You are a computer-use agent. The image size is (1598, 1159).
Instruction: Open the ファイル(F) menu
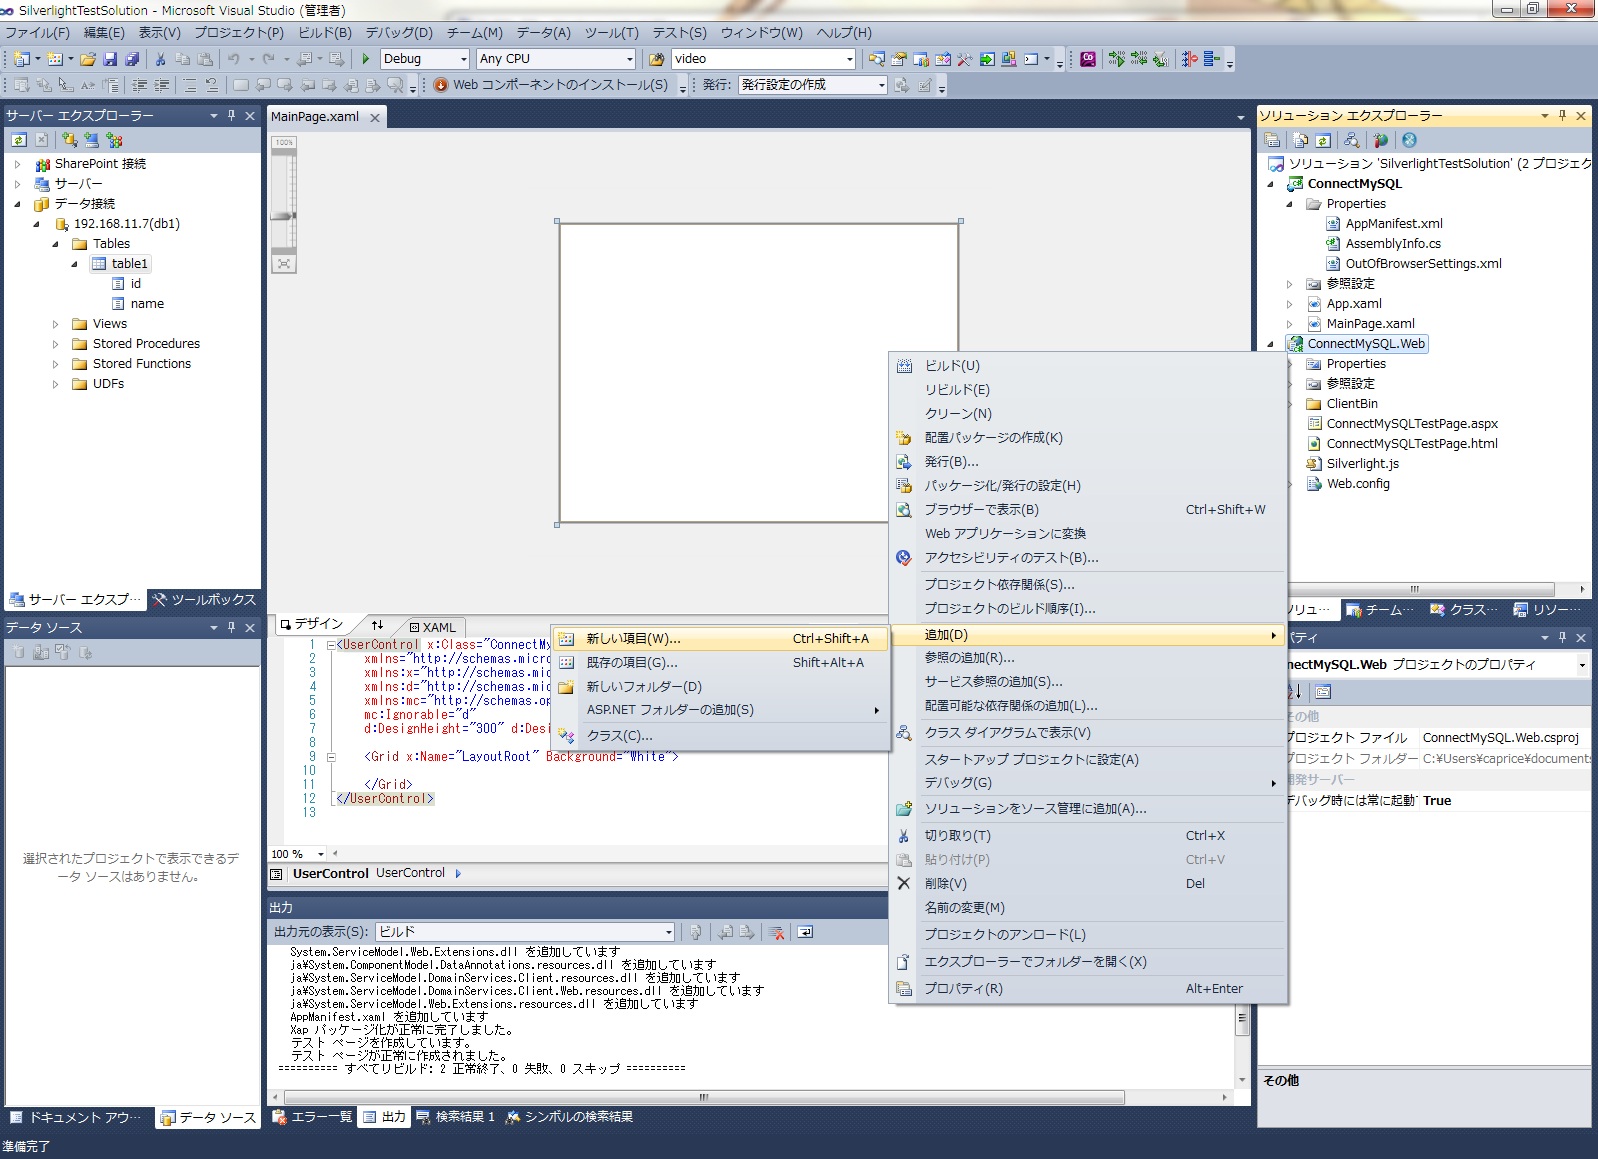[37, 32]
